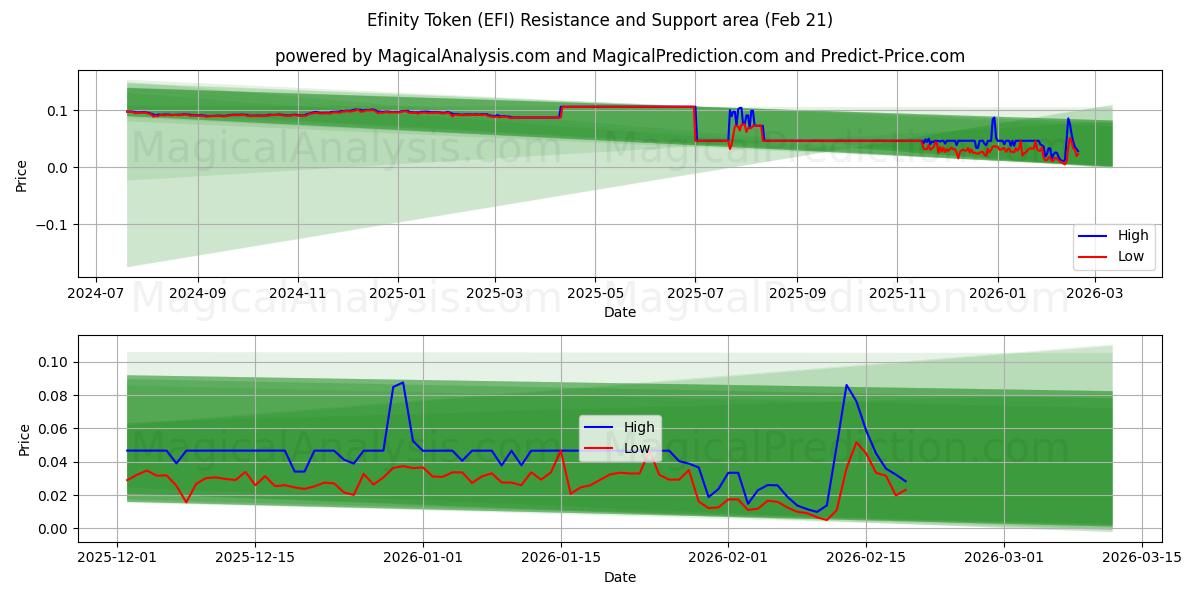This screenshot has width=1200, height=600.
Task: Click the '2025-03' x-axis tick label
Action: (495, 293)
